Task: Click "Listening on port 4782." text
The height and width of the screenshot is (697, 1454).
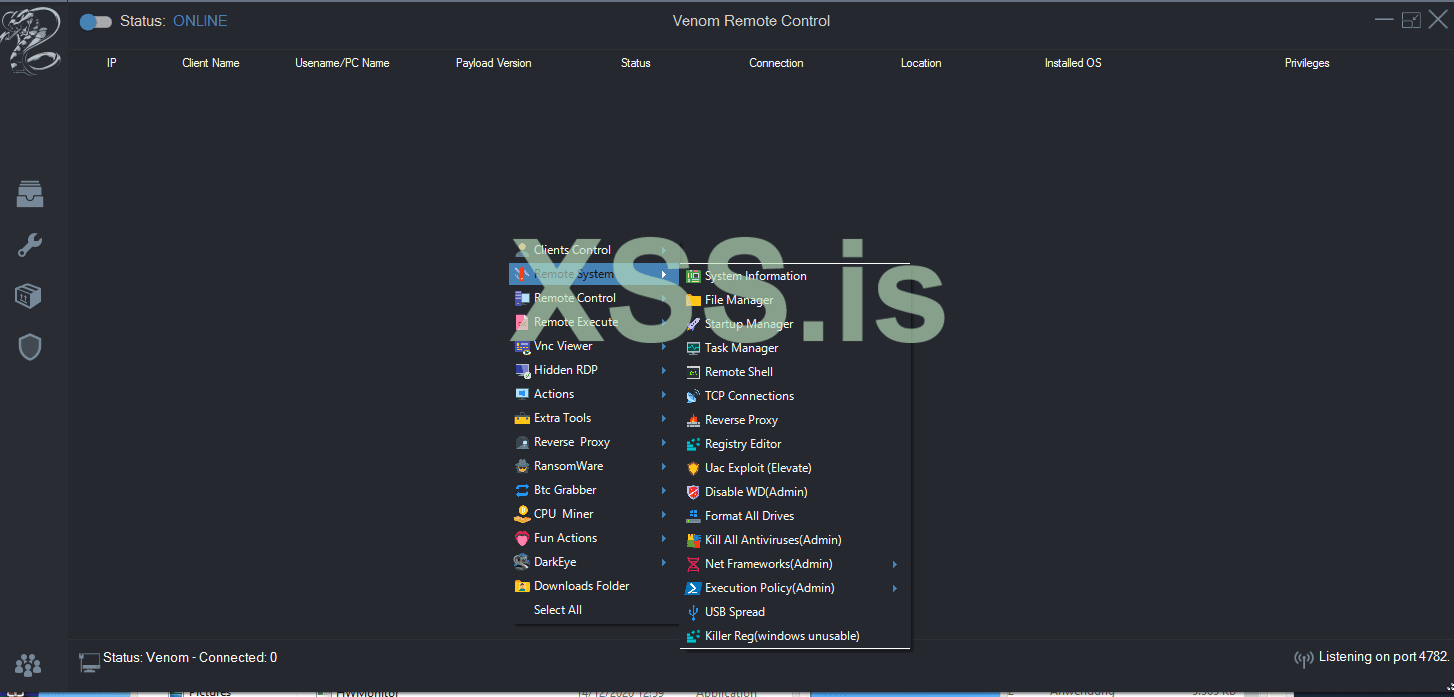Action: [x=1383, y=657]
